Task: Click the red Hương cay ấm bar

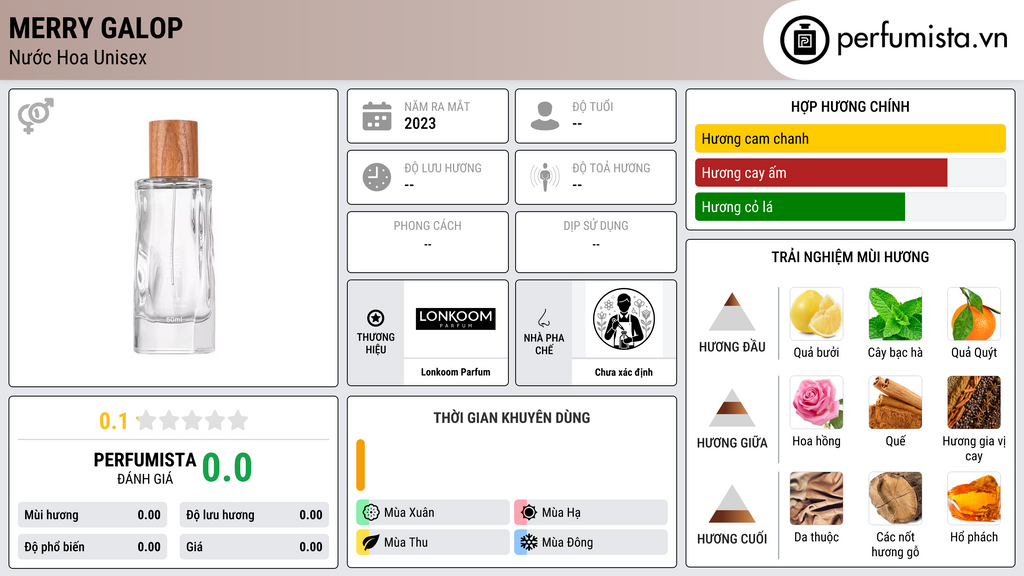Action: [x=821, y=172]
